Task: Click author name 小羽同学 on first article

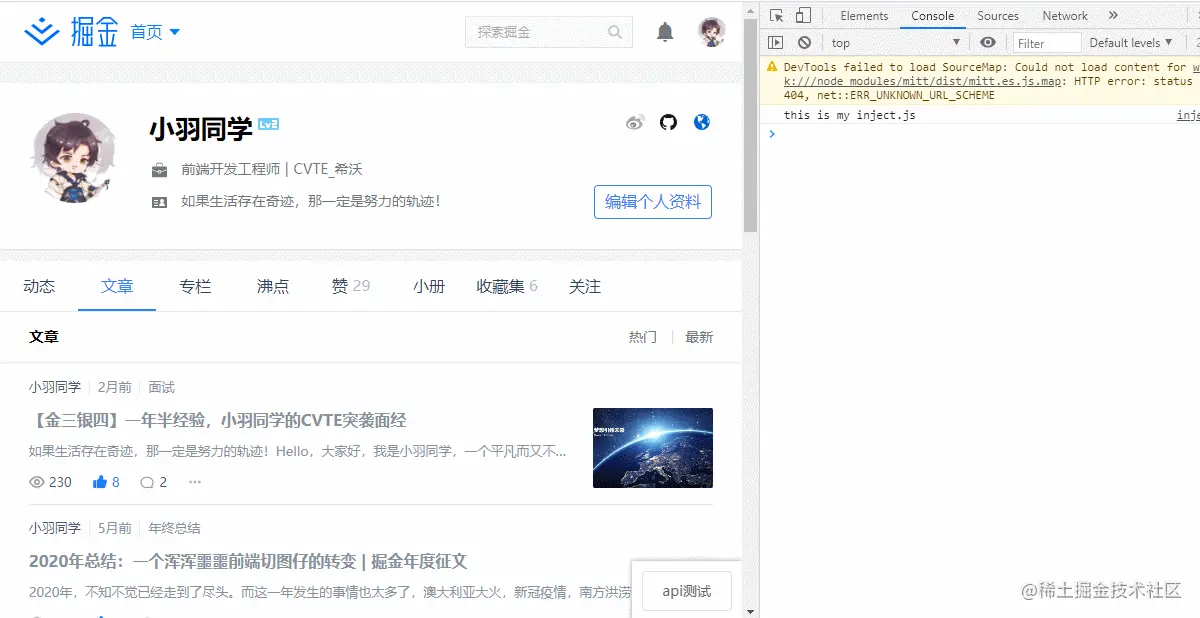Action: (x=55, y=387)
